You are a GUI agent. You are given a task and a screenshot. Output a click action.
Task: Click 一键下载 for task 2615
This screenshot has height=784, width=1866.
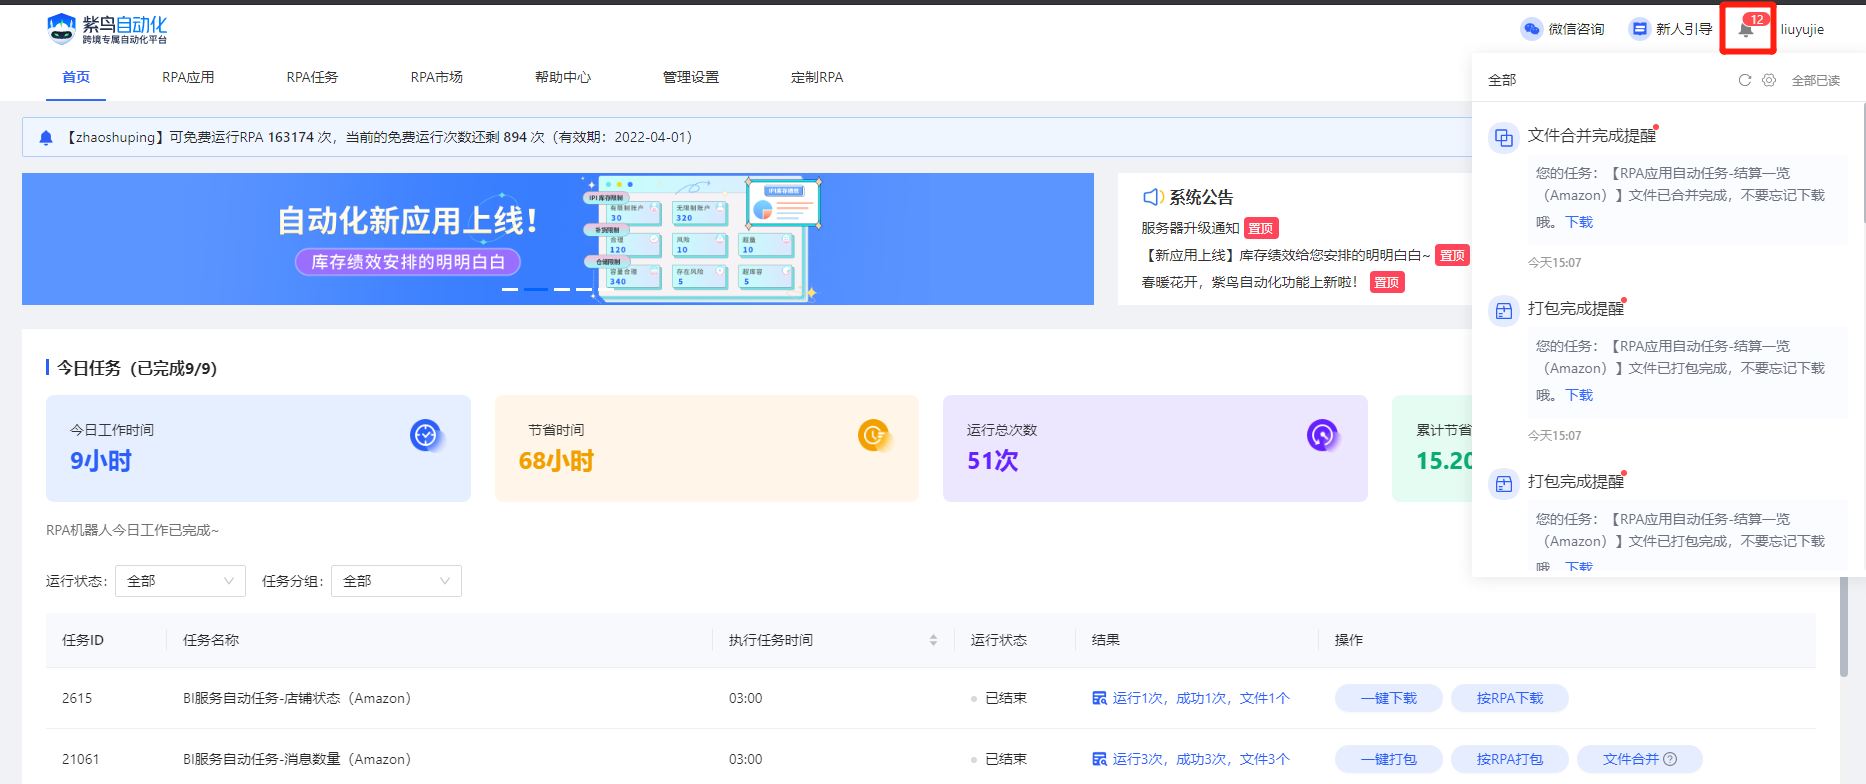1389,698
